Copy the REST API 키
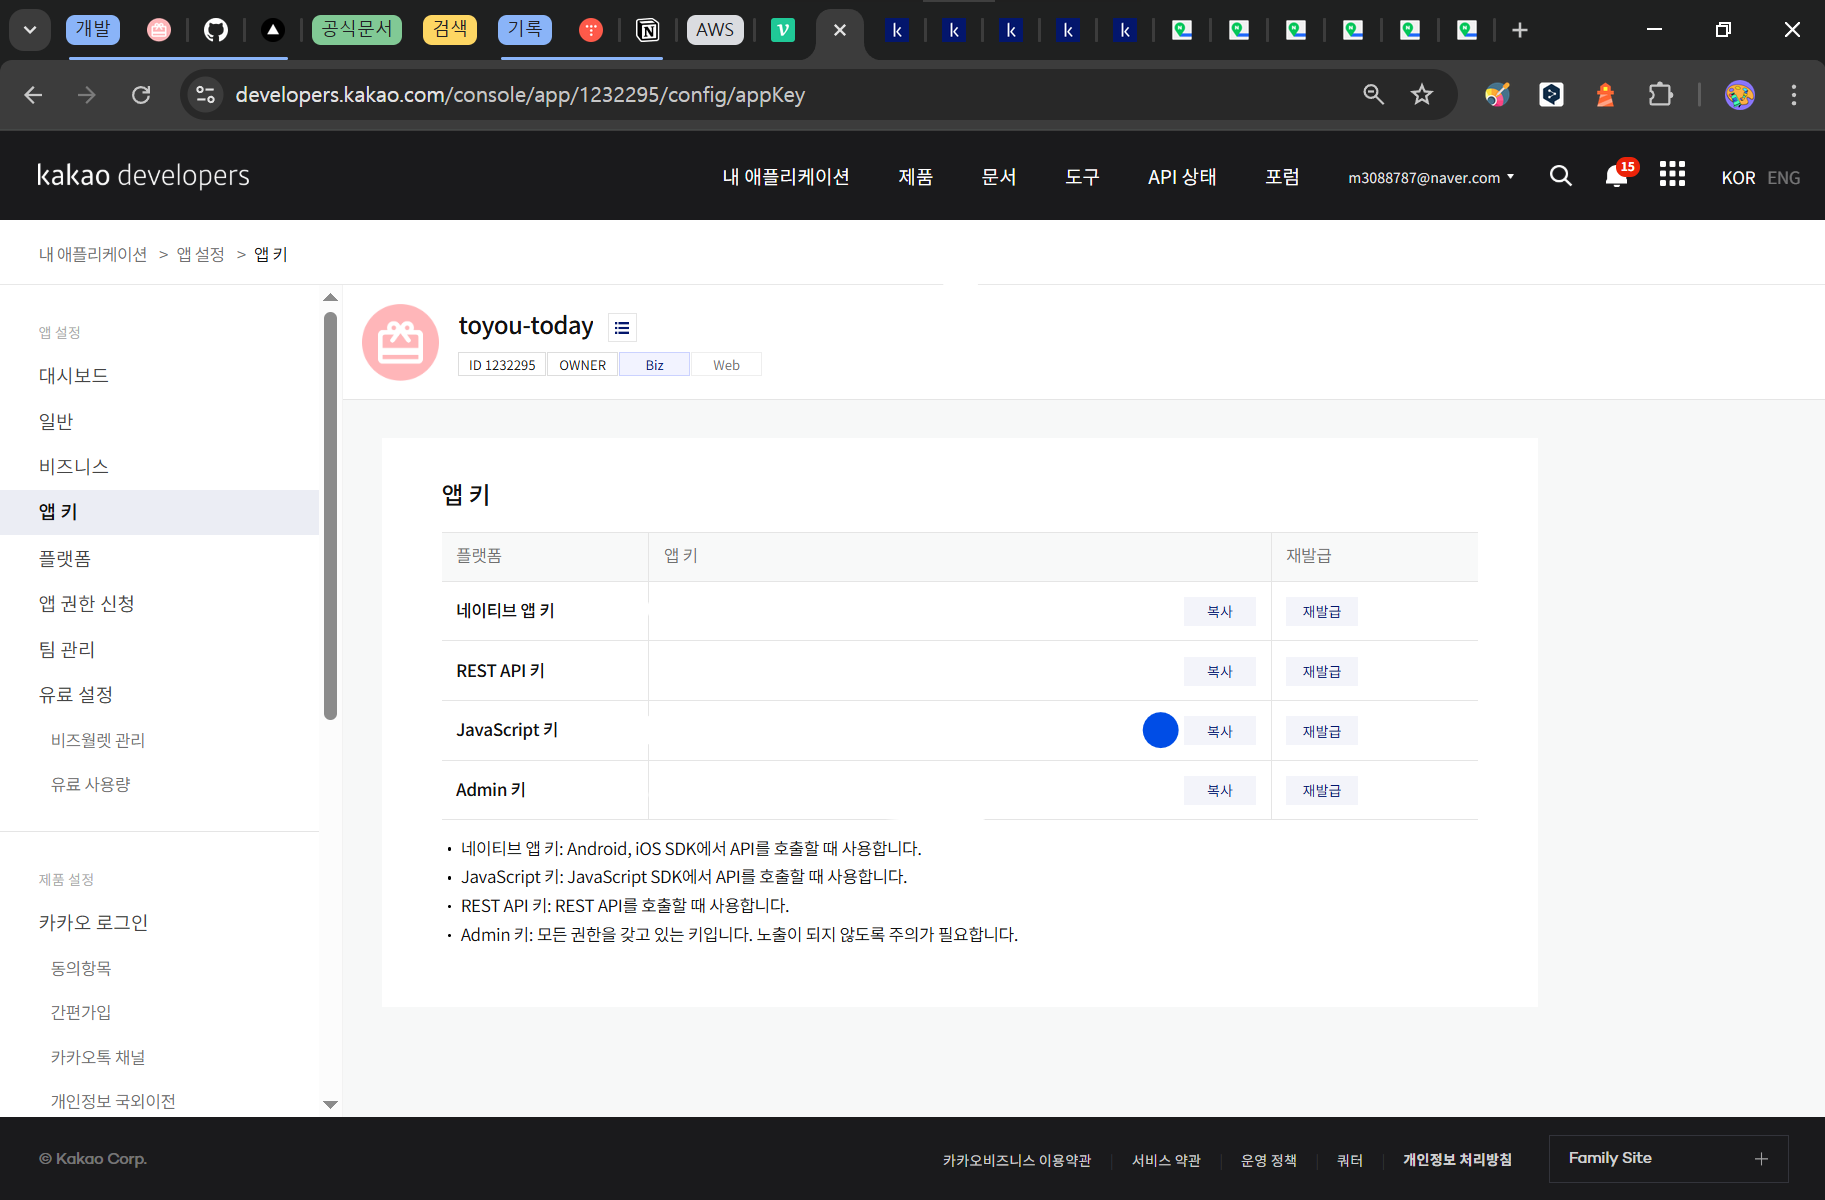Screen dimensions: 1825x1200 click(1219, 671)
